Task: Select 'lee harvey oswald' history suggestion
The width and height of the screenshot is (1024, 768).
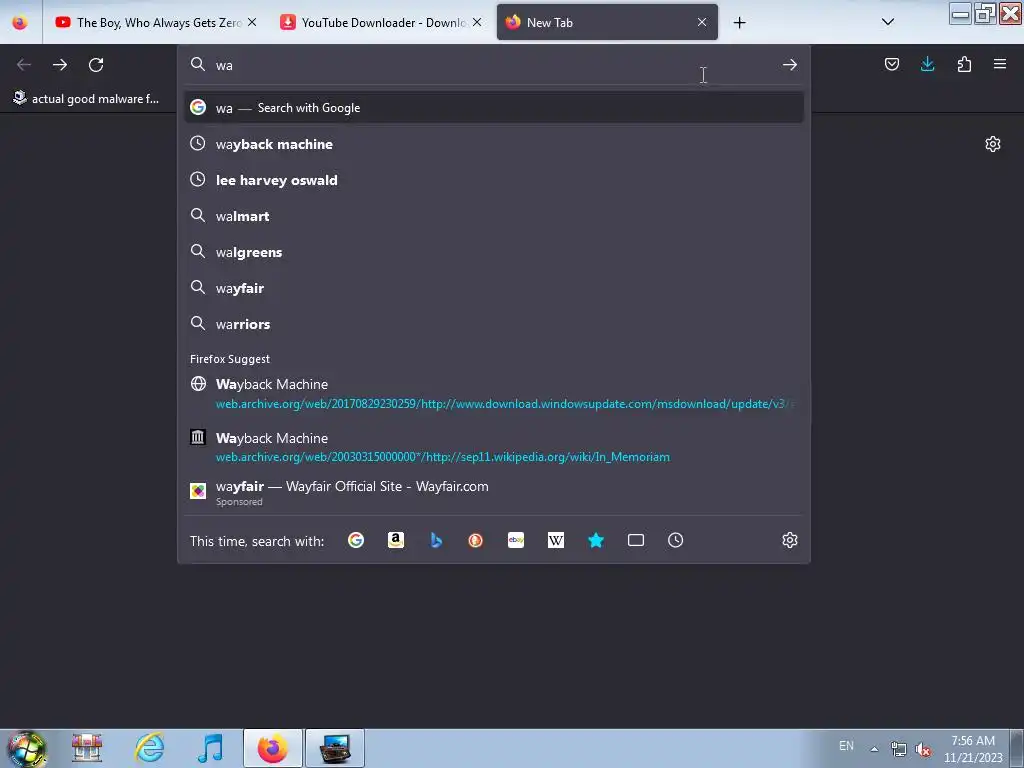Action: (x=494, y=180)
